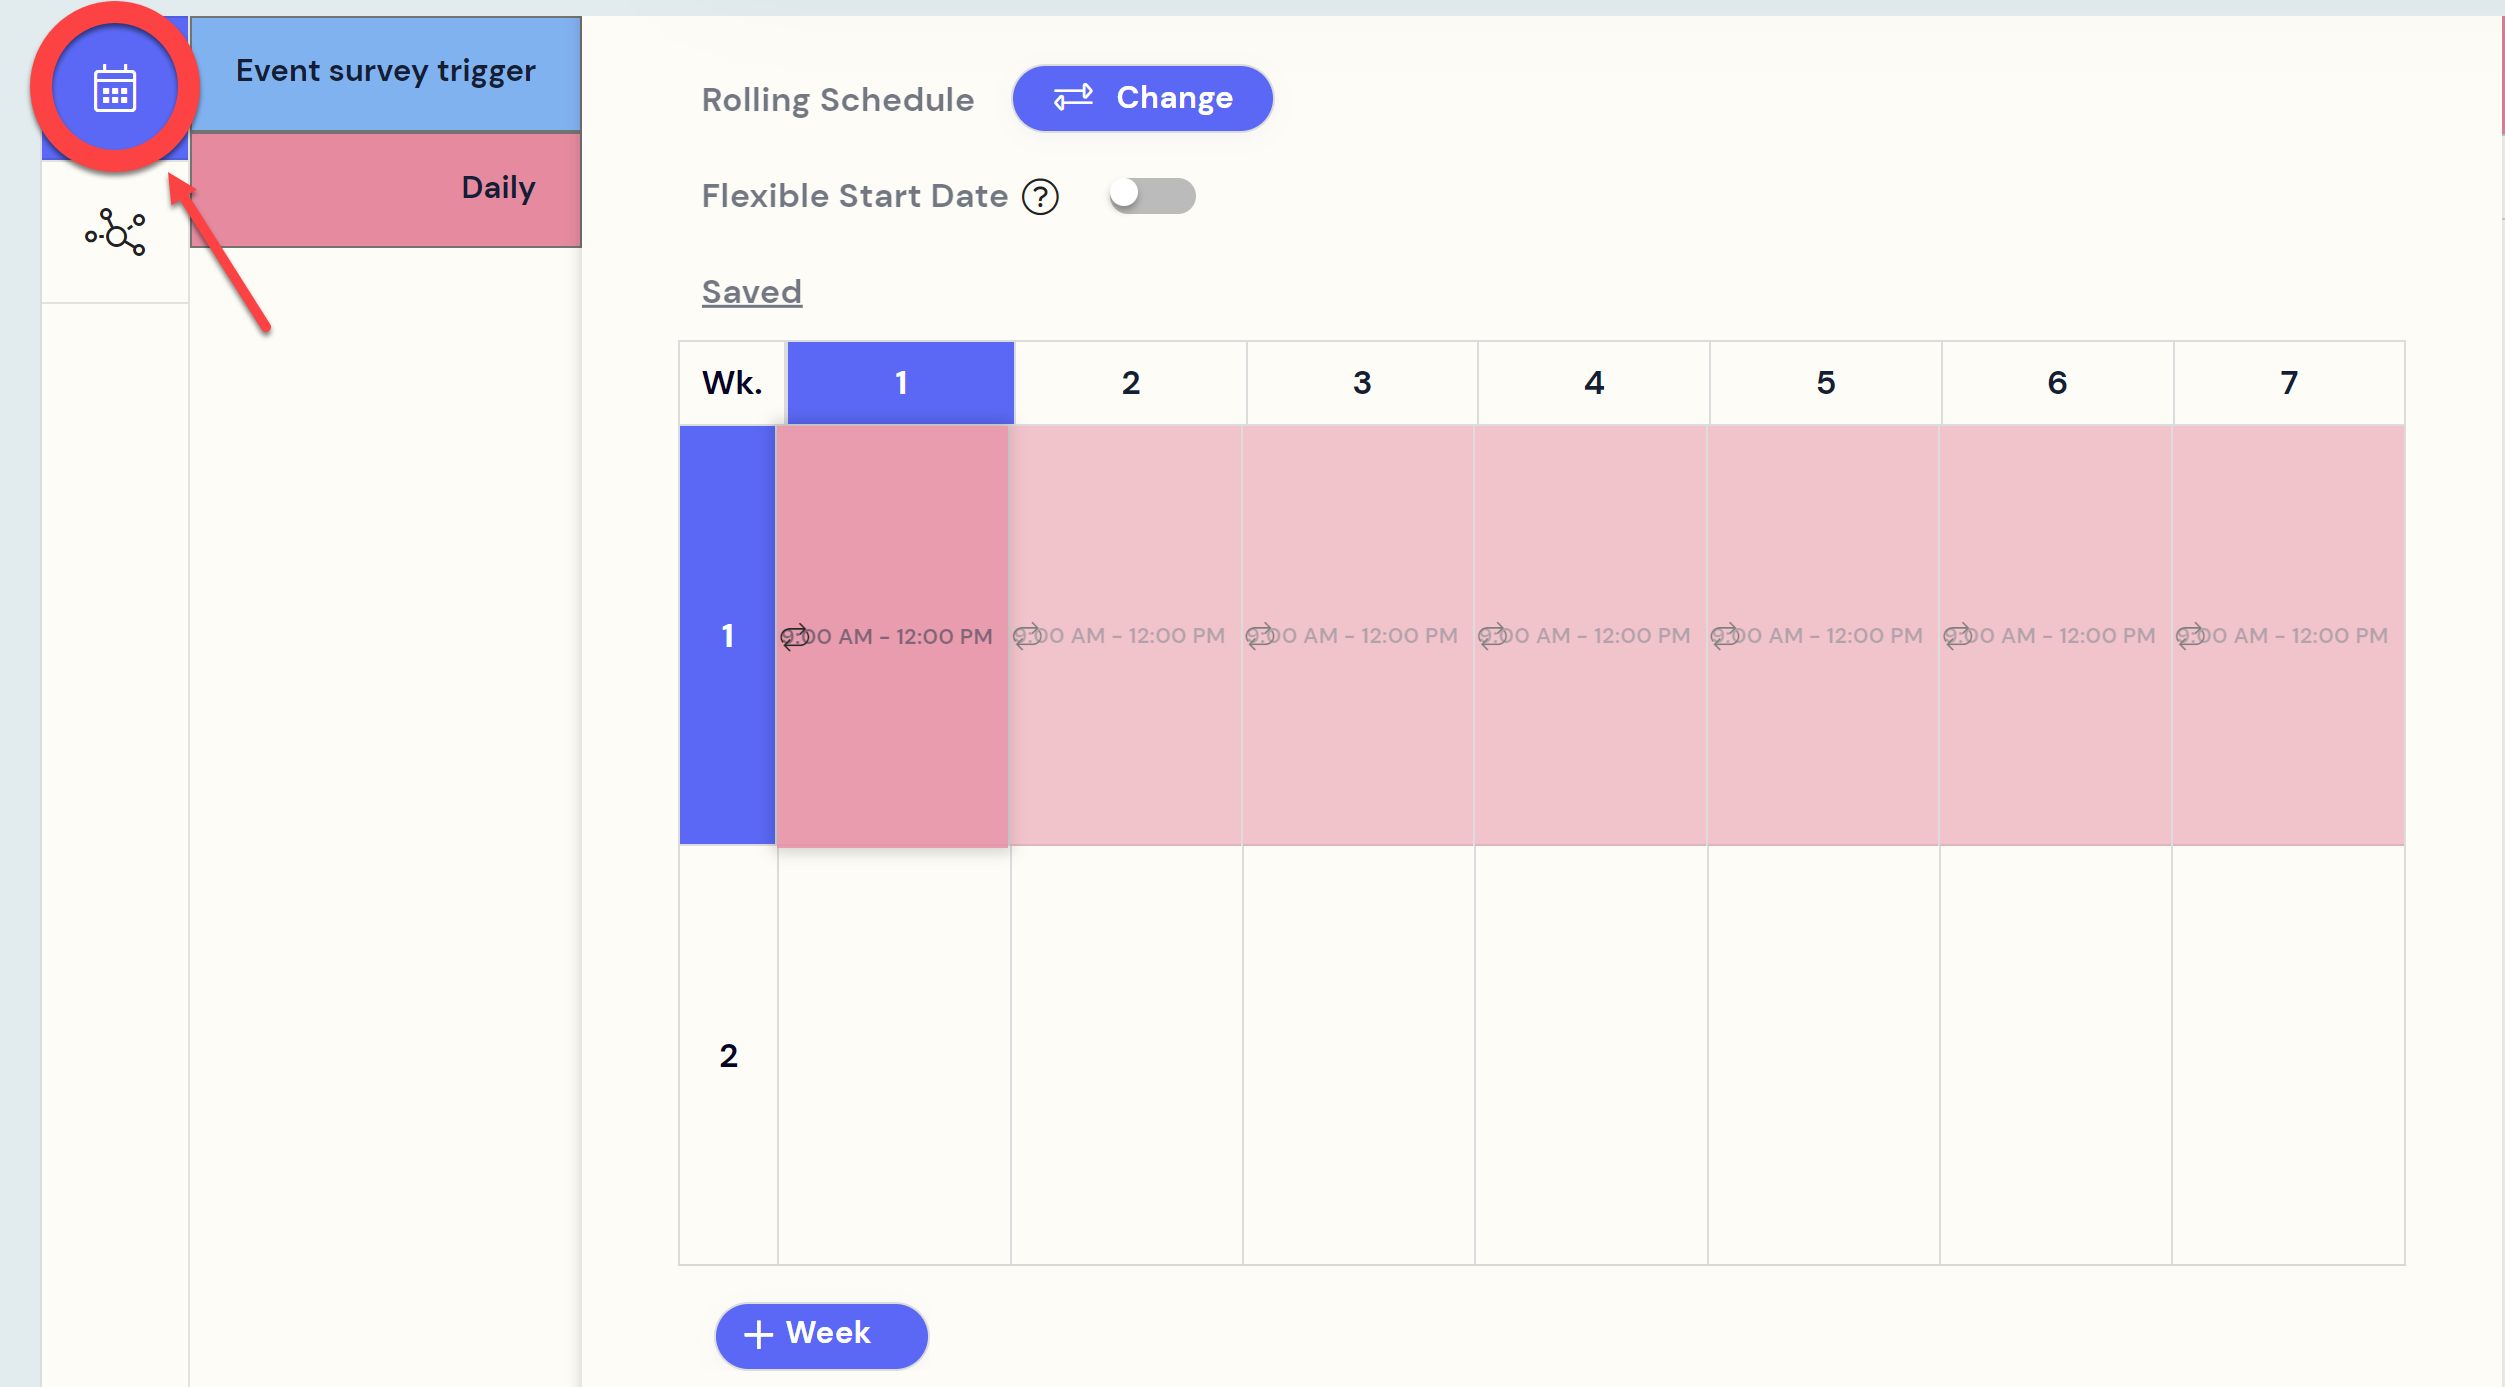Viewport: 2505px width, 1387px height.
Task: Select the Event survey trigger menu item
Action: (x=382, y=70)
